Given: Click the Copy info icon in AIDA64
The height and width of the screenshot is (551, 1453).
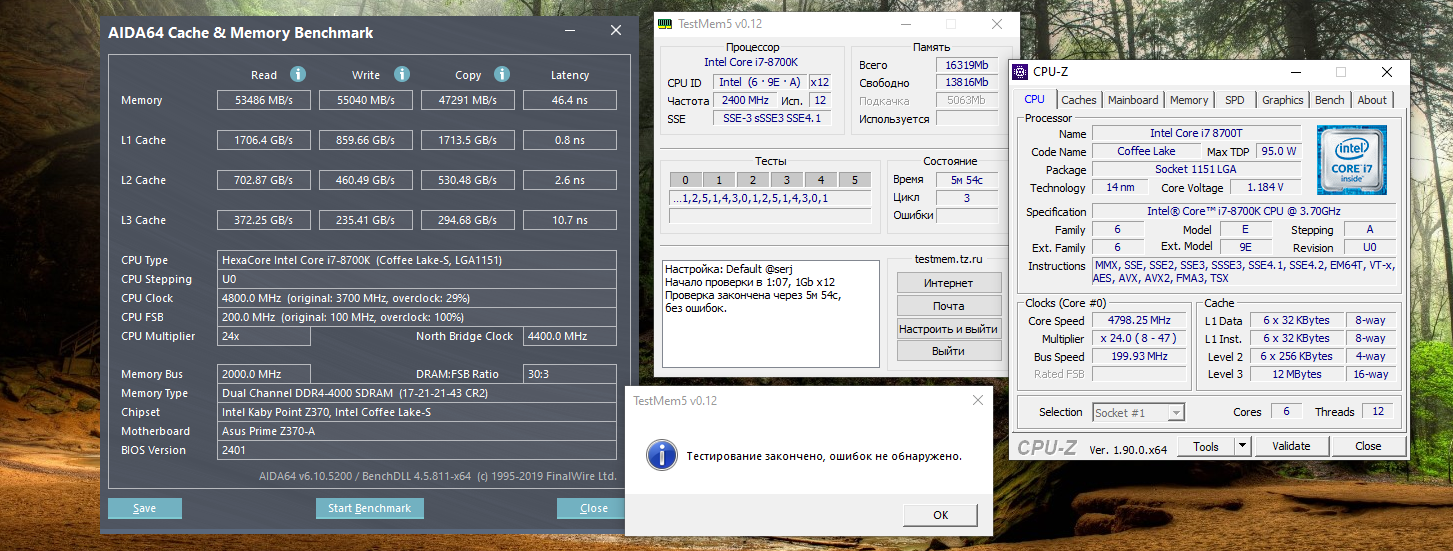Looking at the screenshot, I should point(502,74).
